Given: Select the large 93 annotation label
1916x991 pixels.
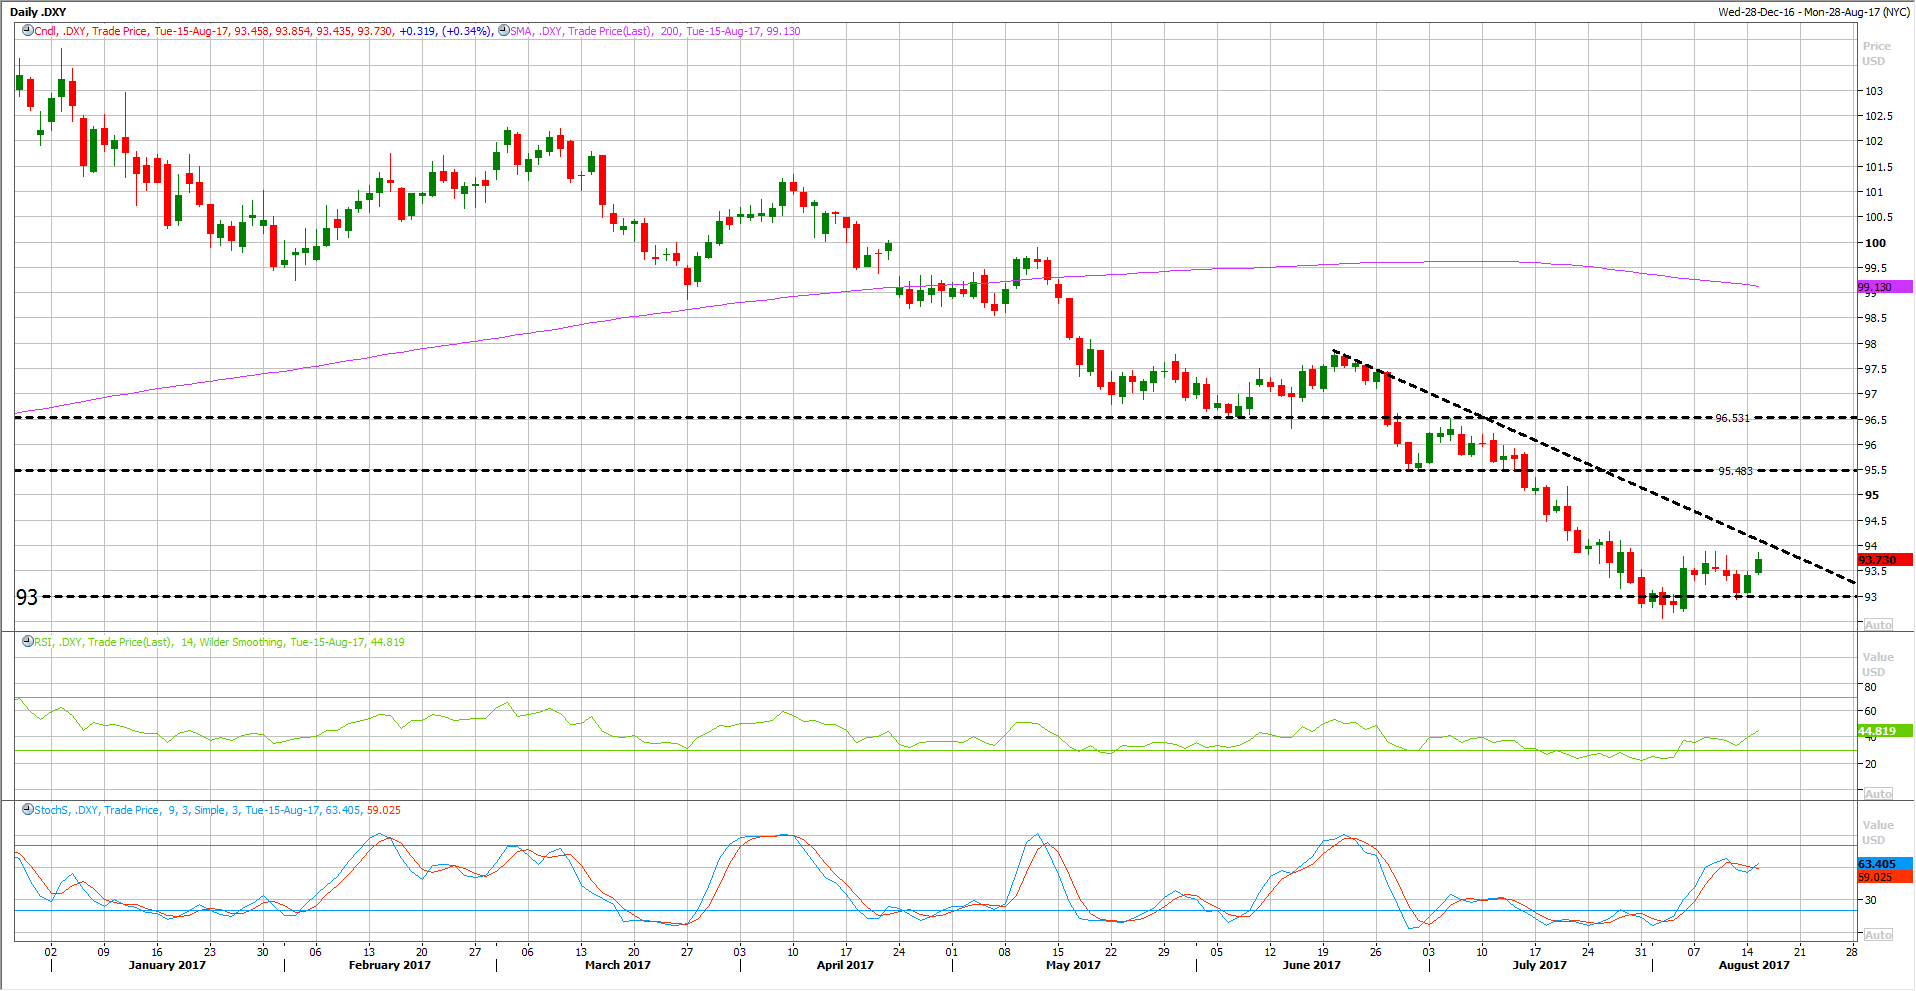Looking at the screenshot, I should [x=27, y=597].
